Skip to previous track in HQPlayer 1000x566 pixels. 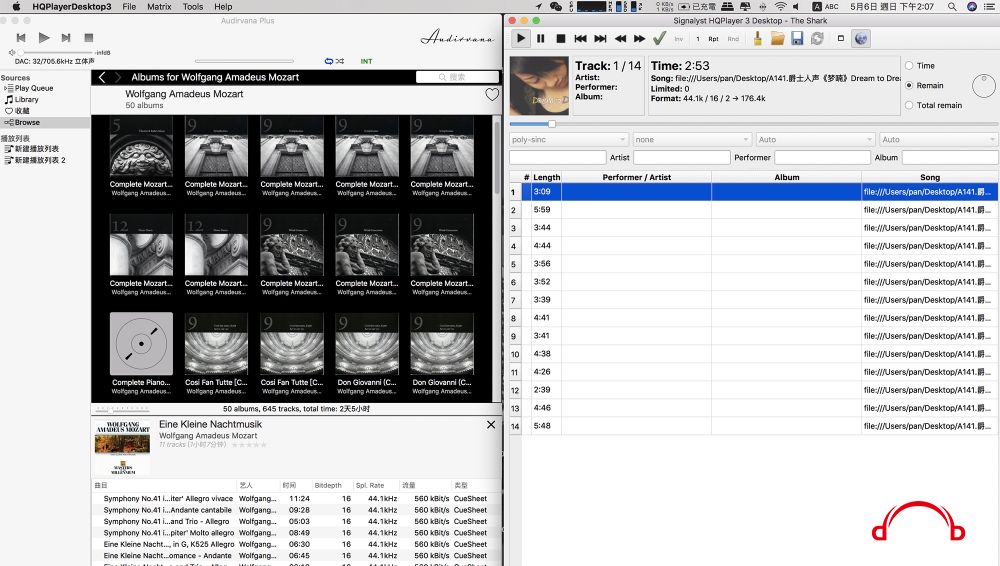click(x=580, y=39)
